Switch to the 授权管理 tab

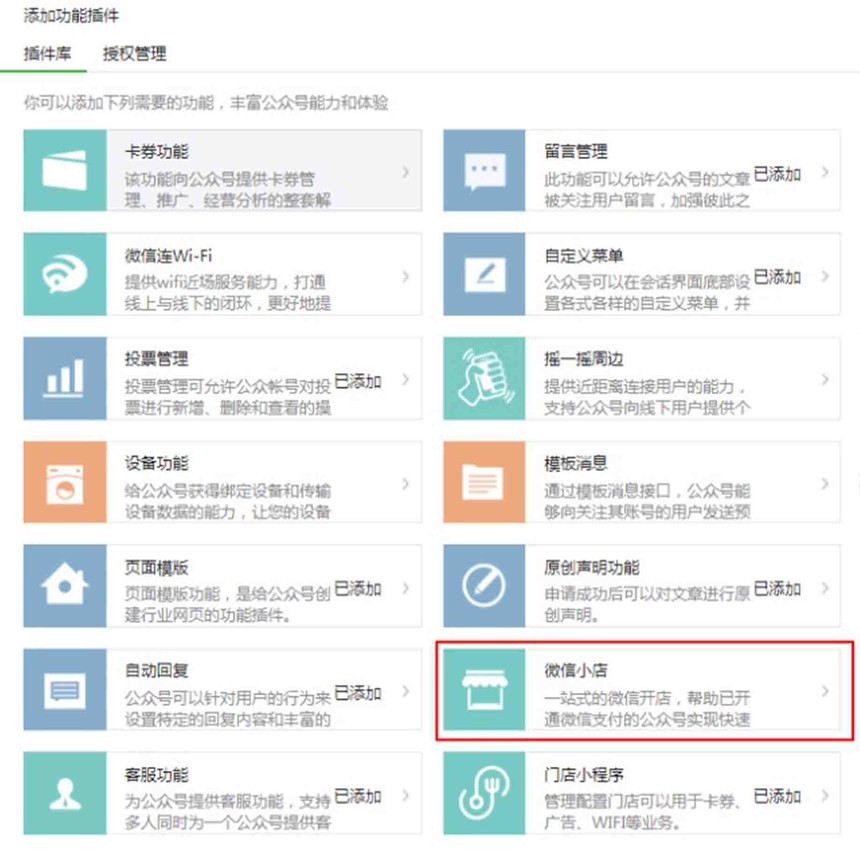coord(134,54)
